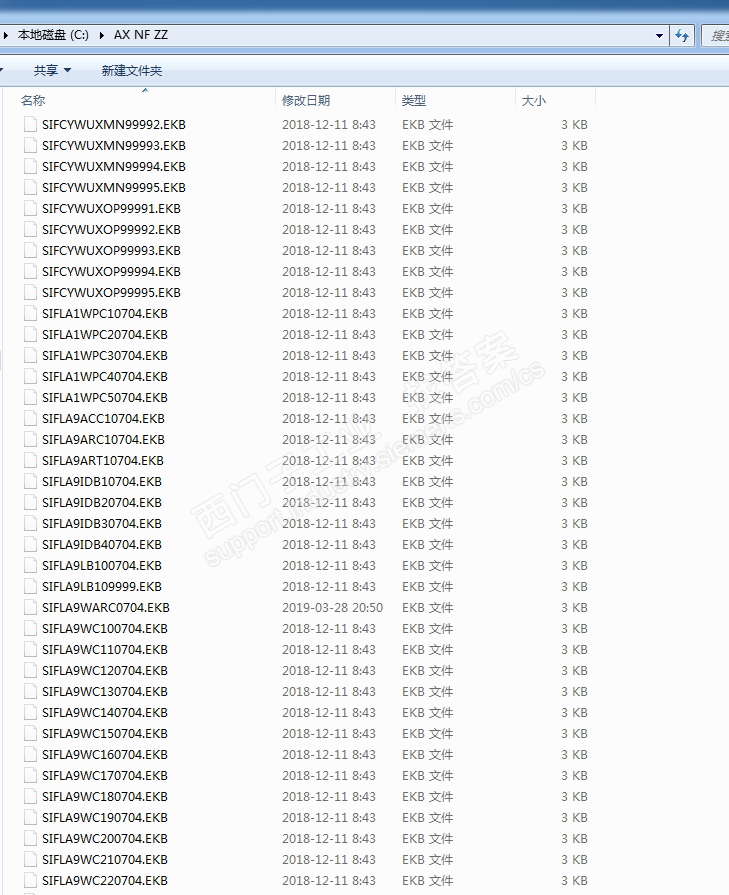The height and width of the screenshot is (895, 729).
Task: Click file icon of SIFLA9IDB20704.EKB
Action: point(31,502)
